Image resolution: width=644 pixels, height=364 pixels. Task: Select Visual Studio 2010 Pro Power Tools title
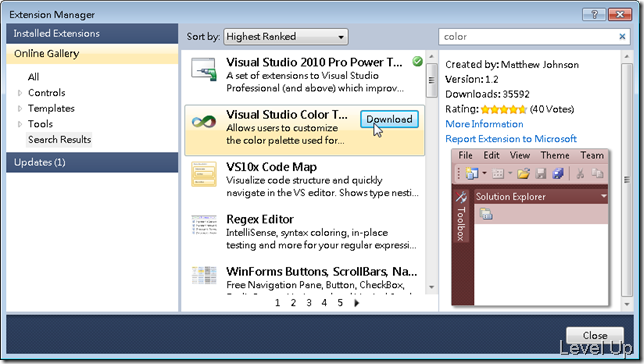click(x=314, y=62)
